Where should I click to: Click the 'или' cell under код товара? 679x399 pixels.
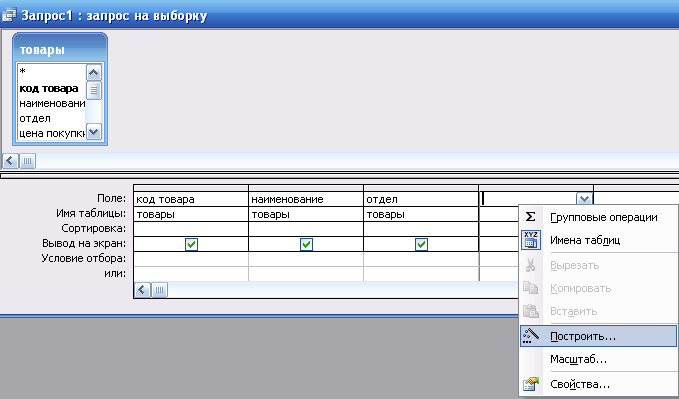(191, 274)
